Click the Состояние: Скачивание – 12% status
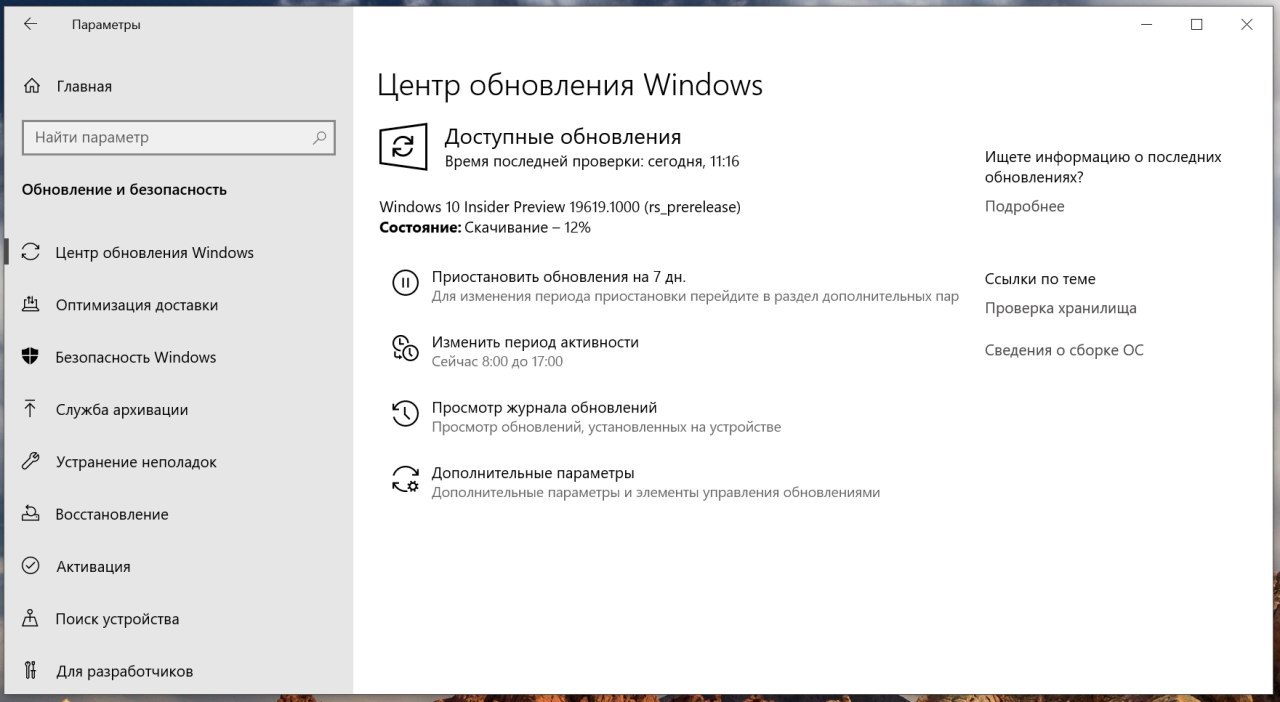 point(485,227)
